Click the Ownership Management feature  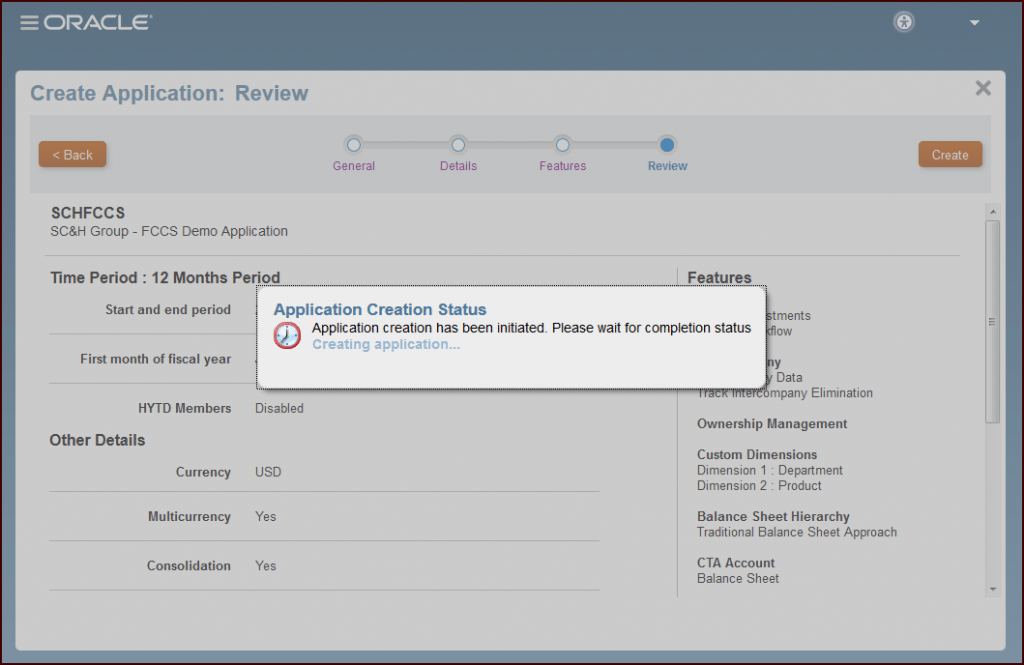[x=772, y=424]
